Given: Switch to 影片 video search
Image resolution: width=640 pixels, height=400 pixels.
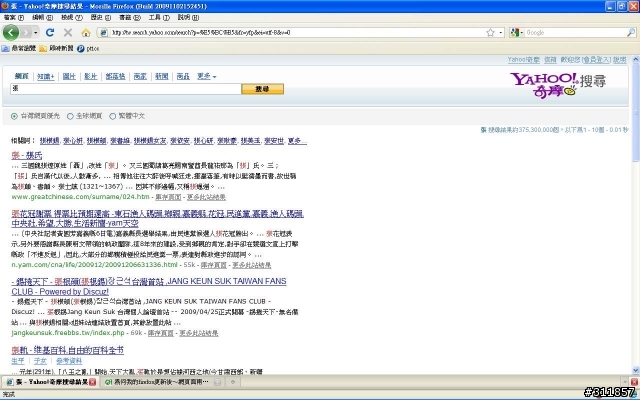Looking at the screenshot, I should point(91,76).
